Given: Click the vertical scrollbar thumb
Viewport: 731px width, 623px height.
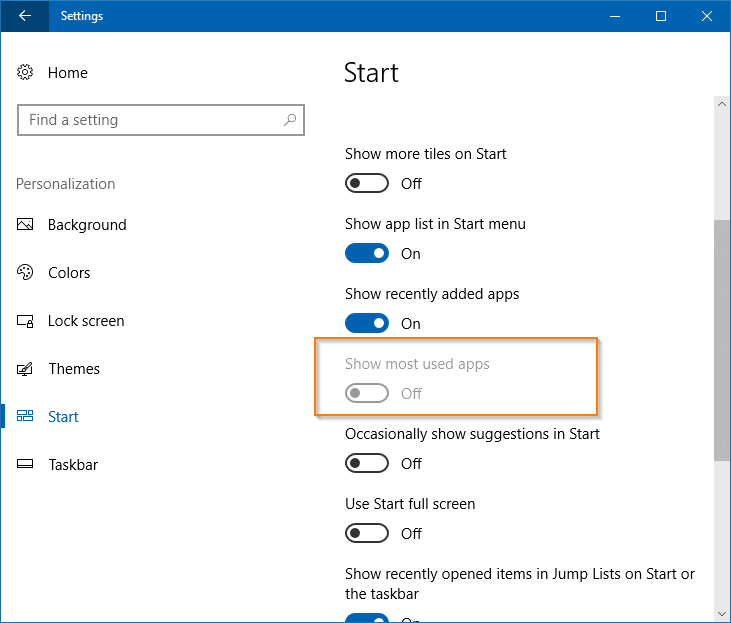Looking at the screenshot, I should [x=722, y=340].
